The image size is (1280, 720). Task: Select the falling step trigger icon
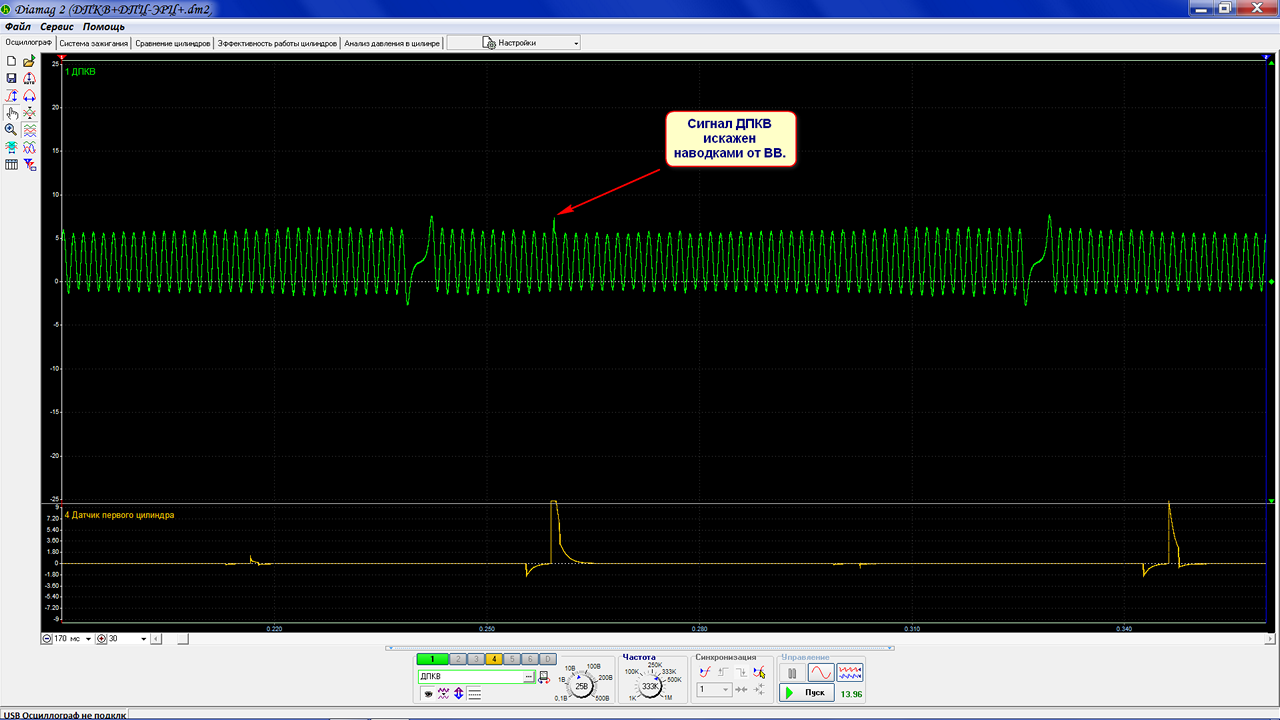coord(742,672)
